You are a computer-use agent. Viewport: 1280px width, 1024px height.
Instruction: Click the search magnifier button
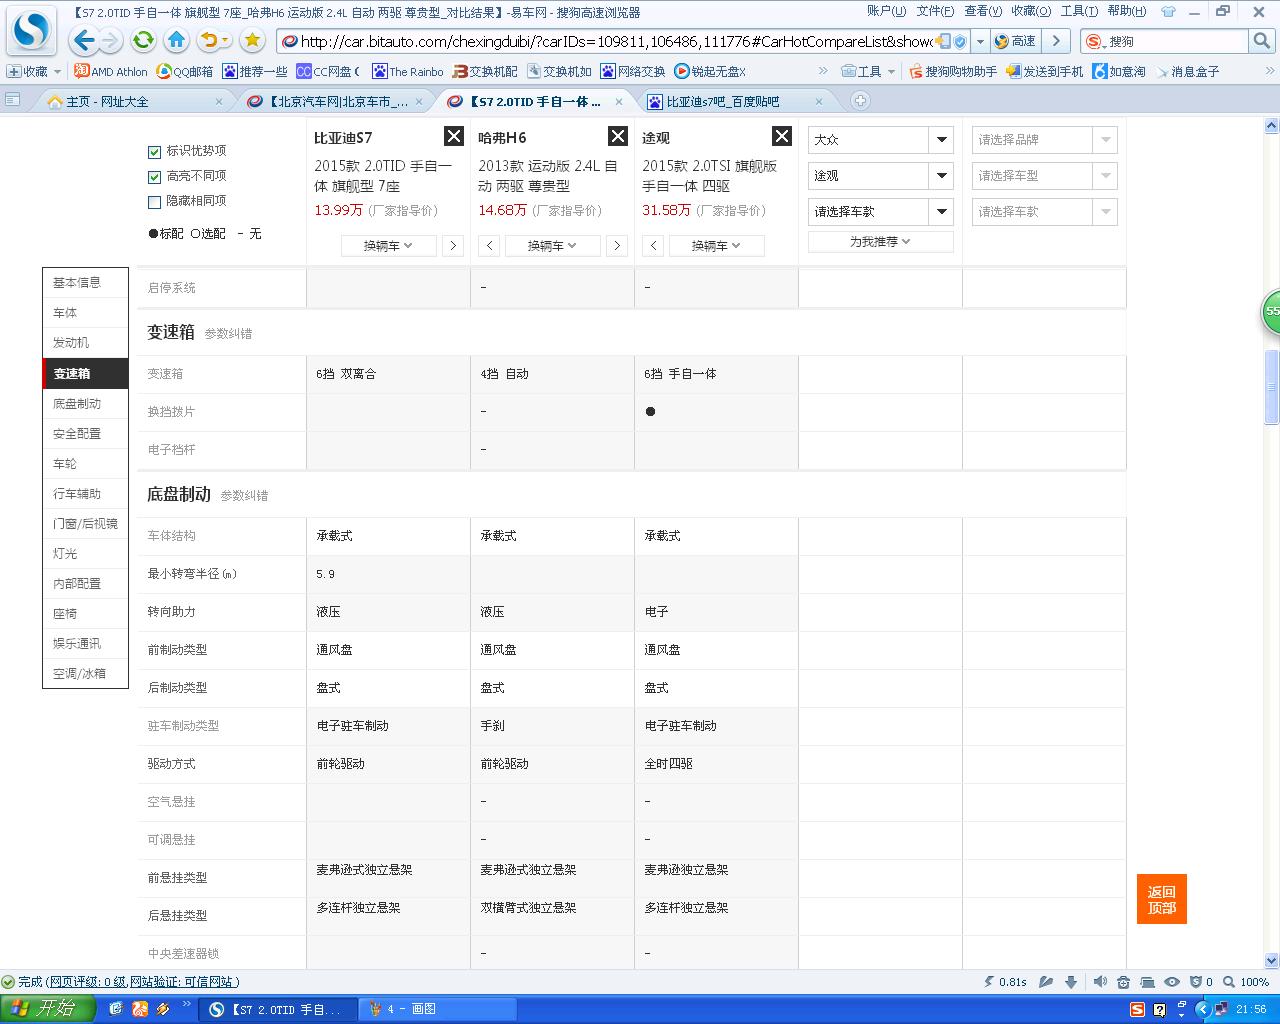[1262, 41]
